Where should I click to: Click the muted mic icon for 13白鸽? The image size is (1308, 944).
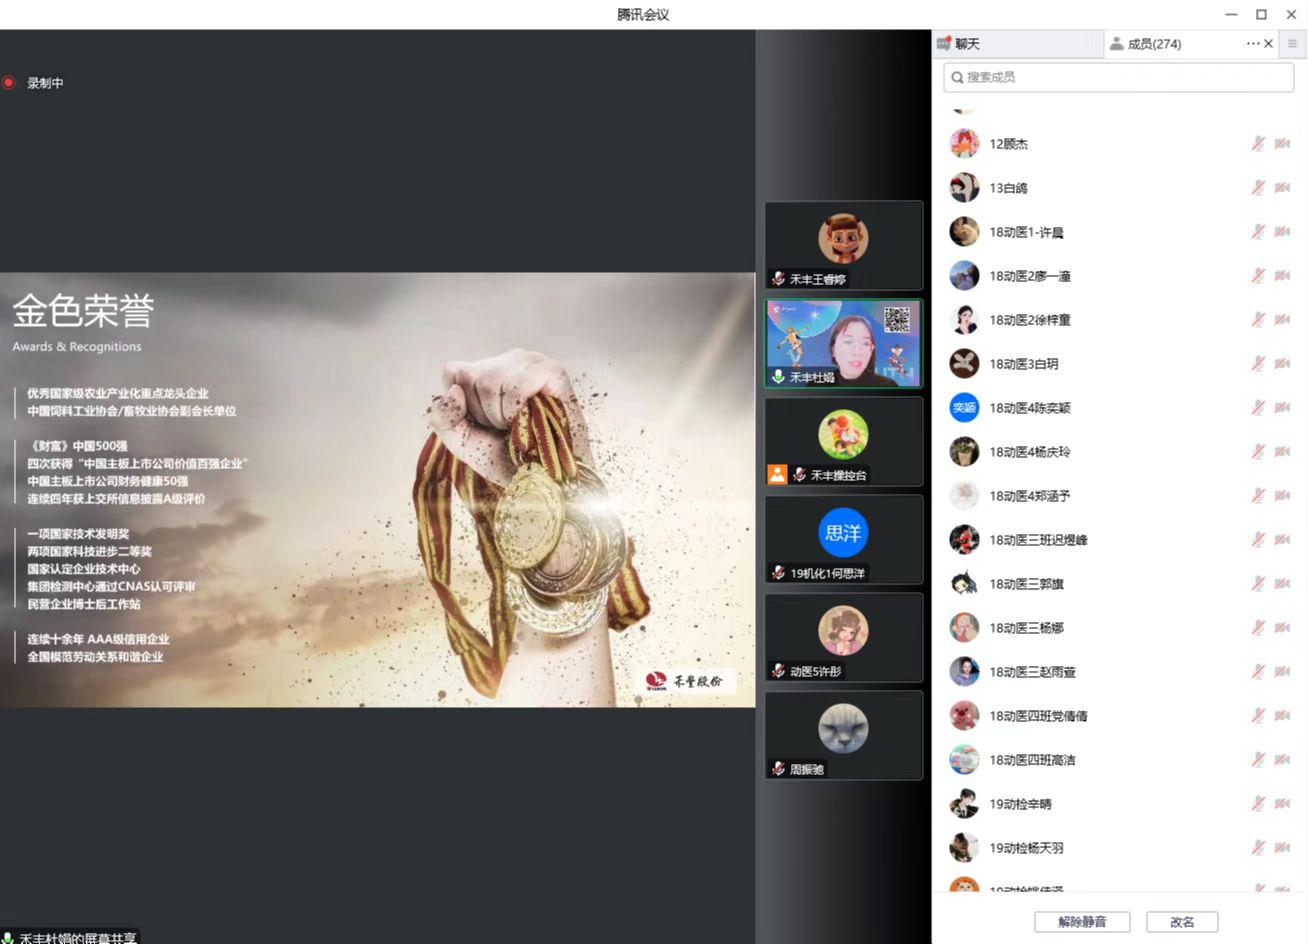(1258, 188)
